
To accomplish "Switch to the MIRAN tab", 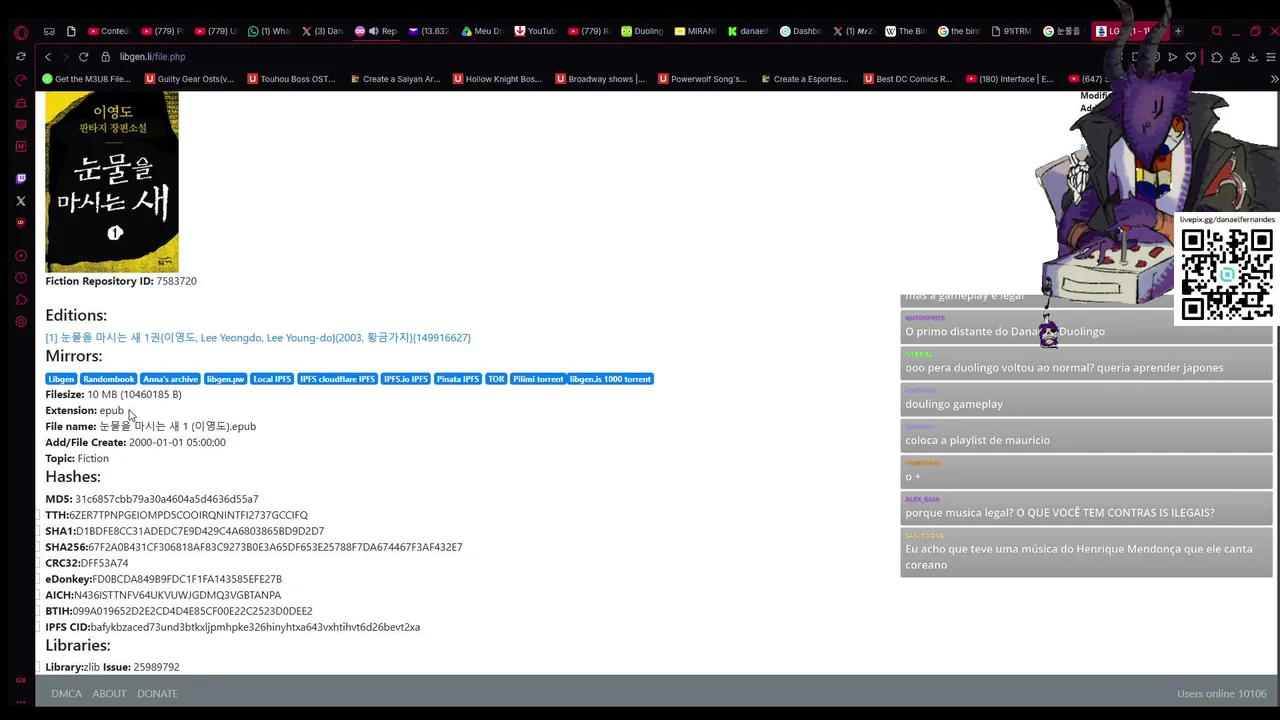I will point(695,31).
